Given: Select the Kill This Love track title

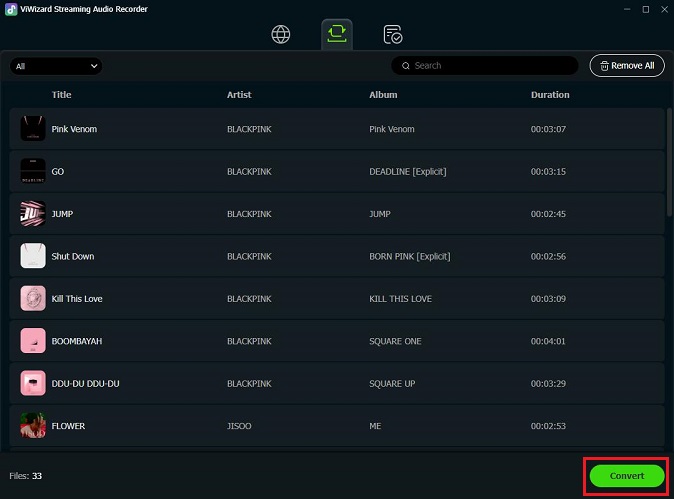Looking at the screenshot, I should 77,299.
